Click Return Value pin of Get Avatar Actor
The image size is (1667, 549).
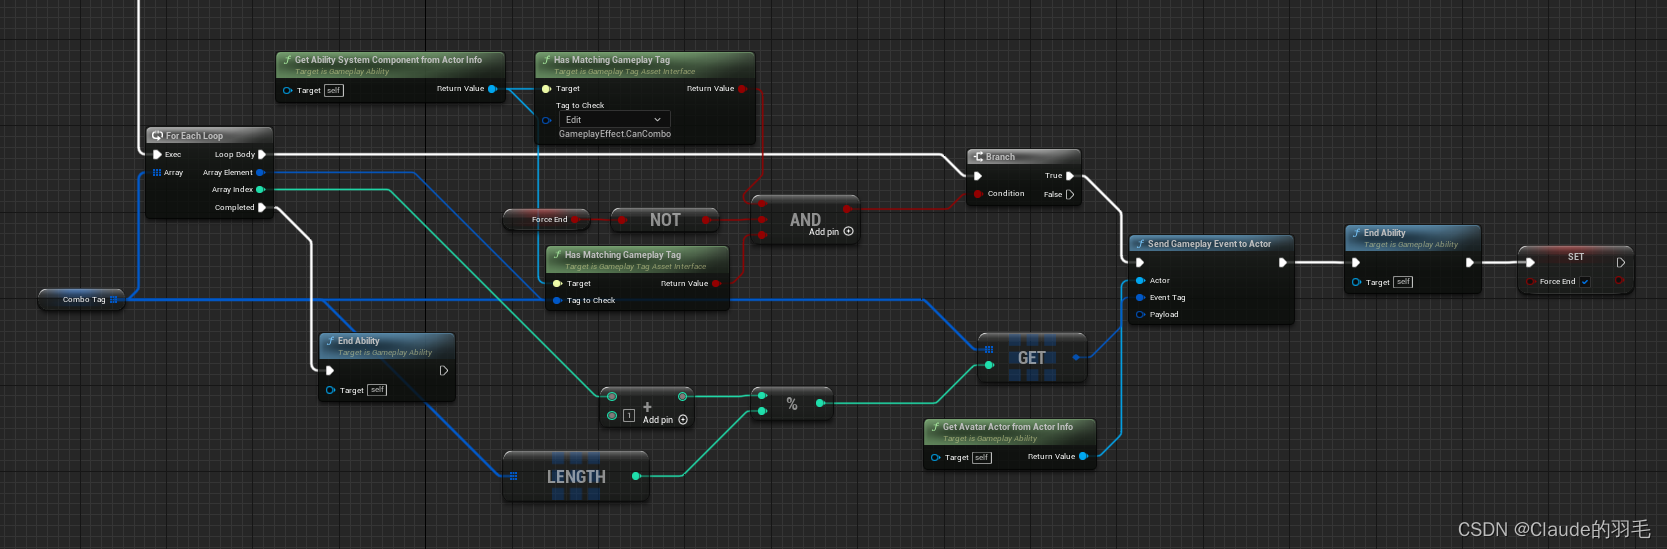coord(1083,457)
